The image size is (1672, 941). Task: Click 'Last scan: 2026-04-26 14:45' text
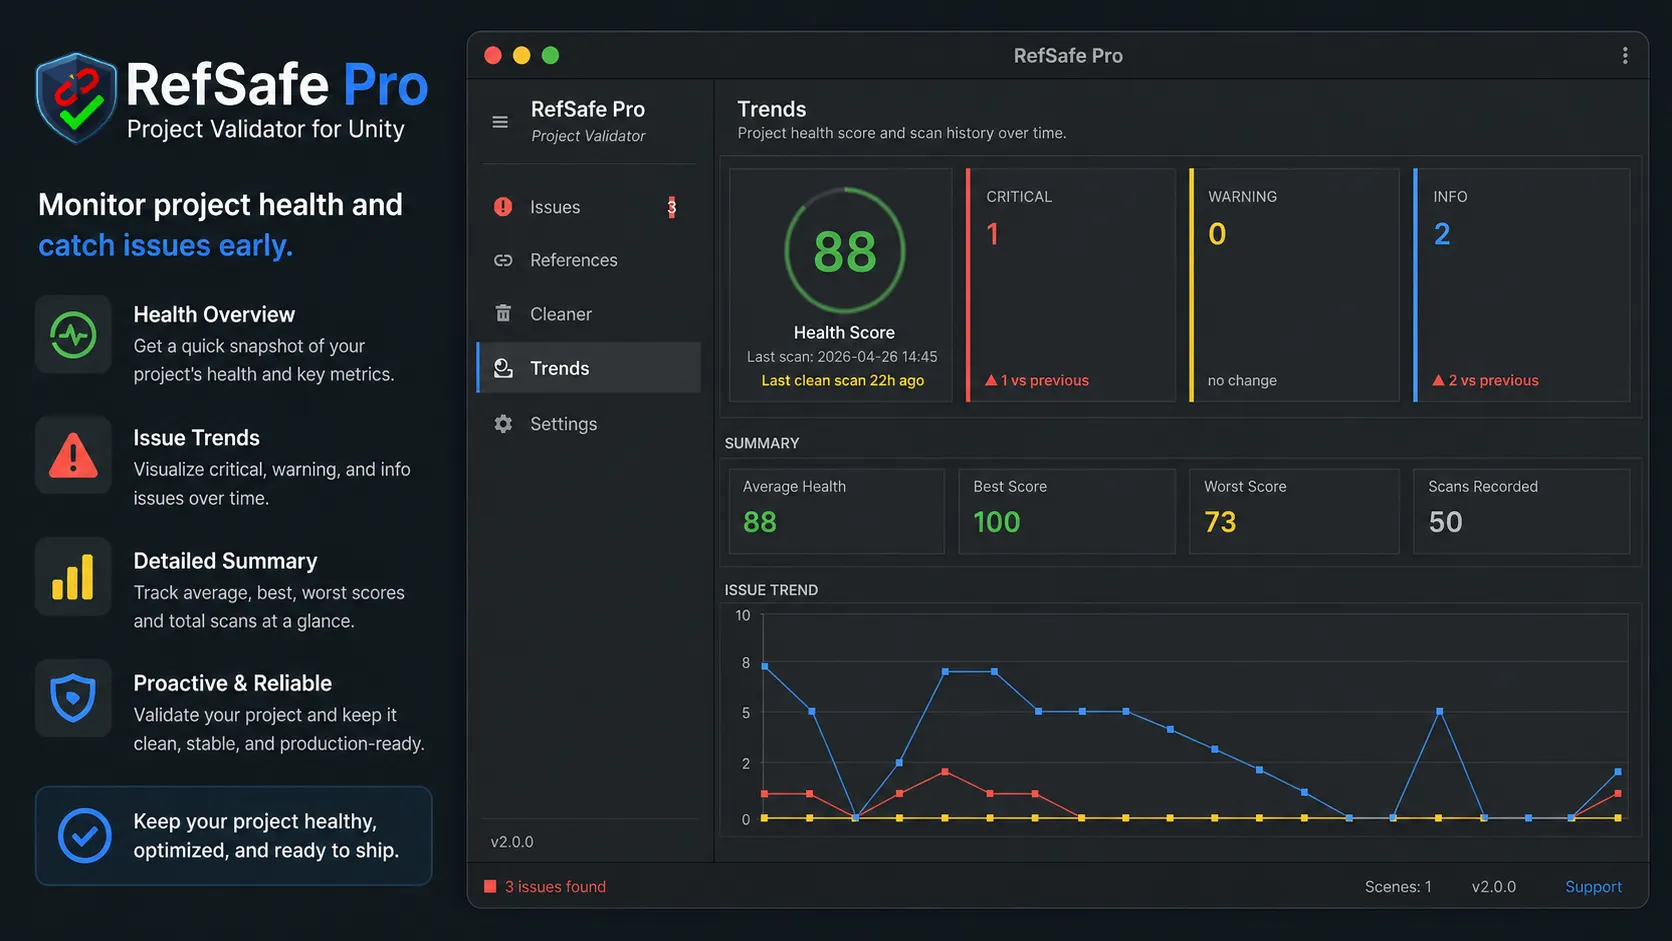842,356
